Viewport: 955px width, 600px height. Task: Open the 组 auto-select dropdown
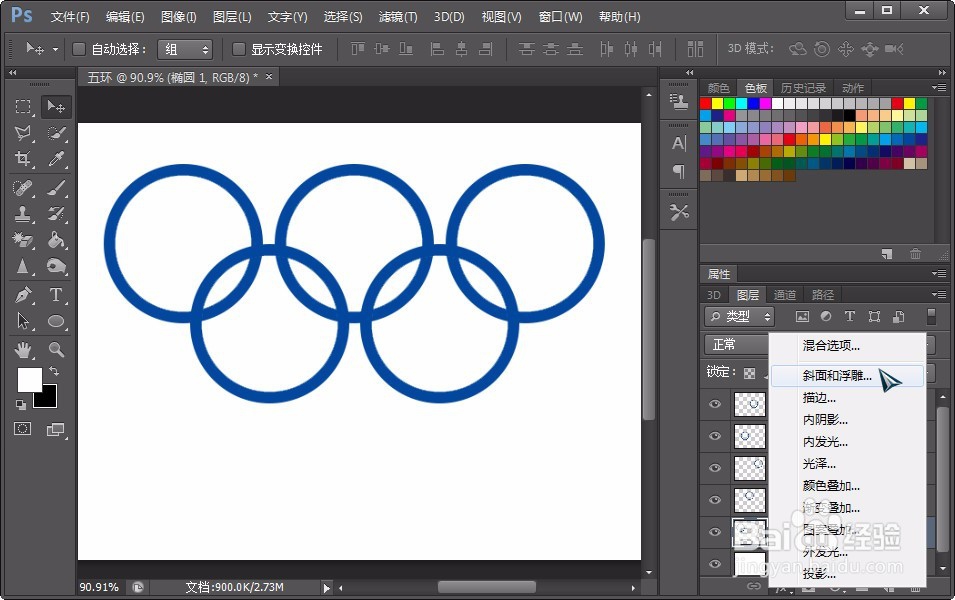tap(185, 49)
